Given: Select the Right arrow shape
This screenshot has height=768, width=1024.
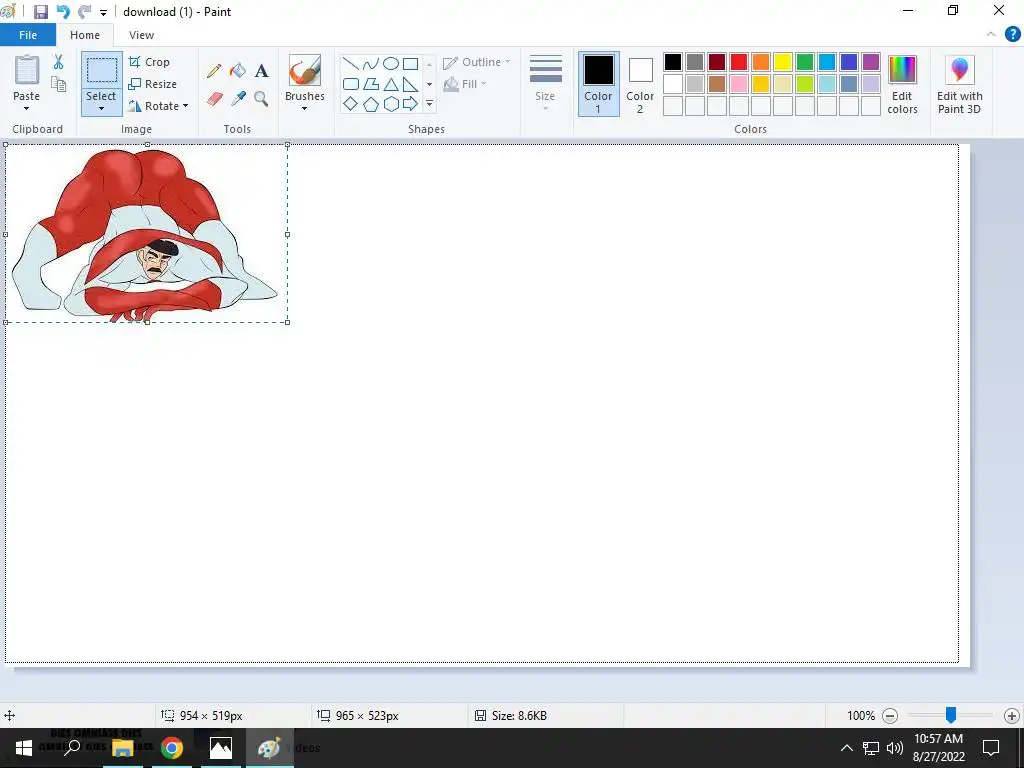Looking at the screenshot, I should pos(411,104).
